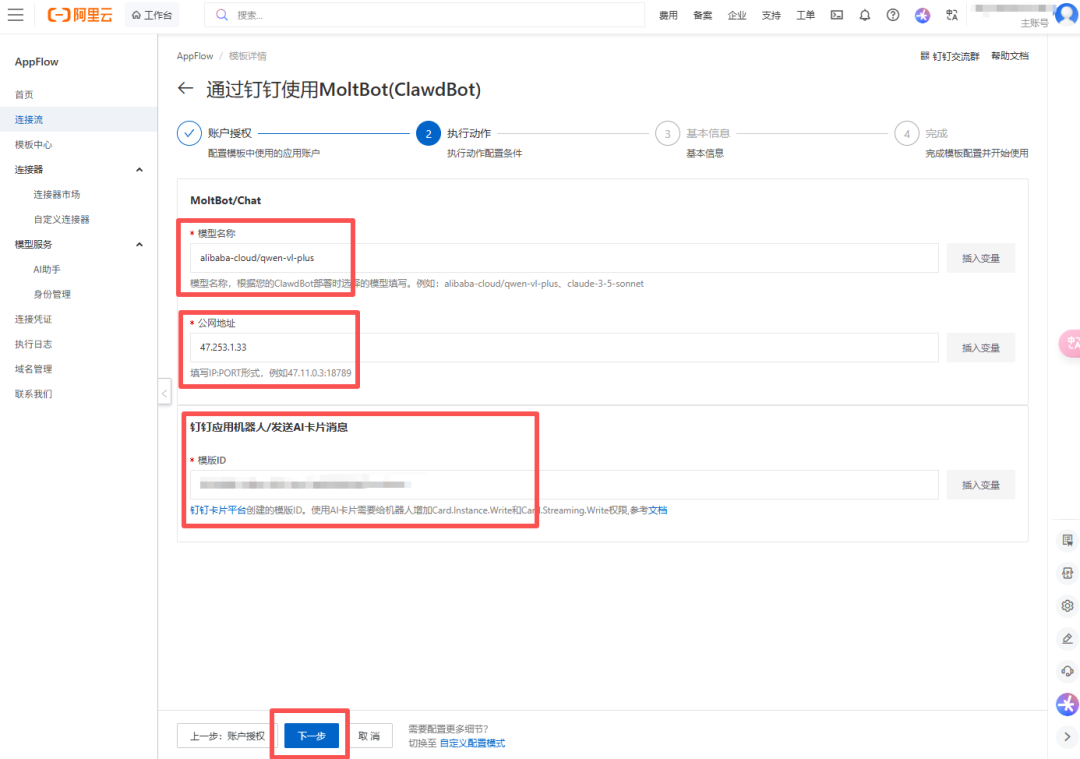Click step 2 执行动作 circle
The height and width of the screenshot is (759, 1080).
click(428, 134)
